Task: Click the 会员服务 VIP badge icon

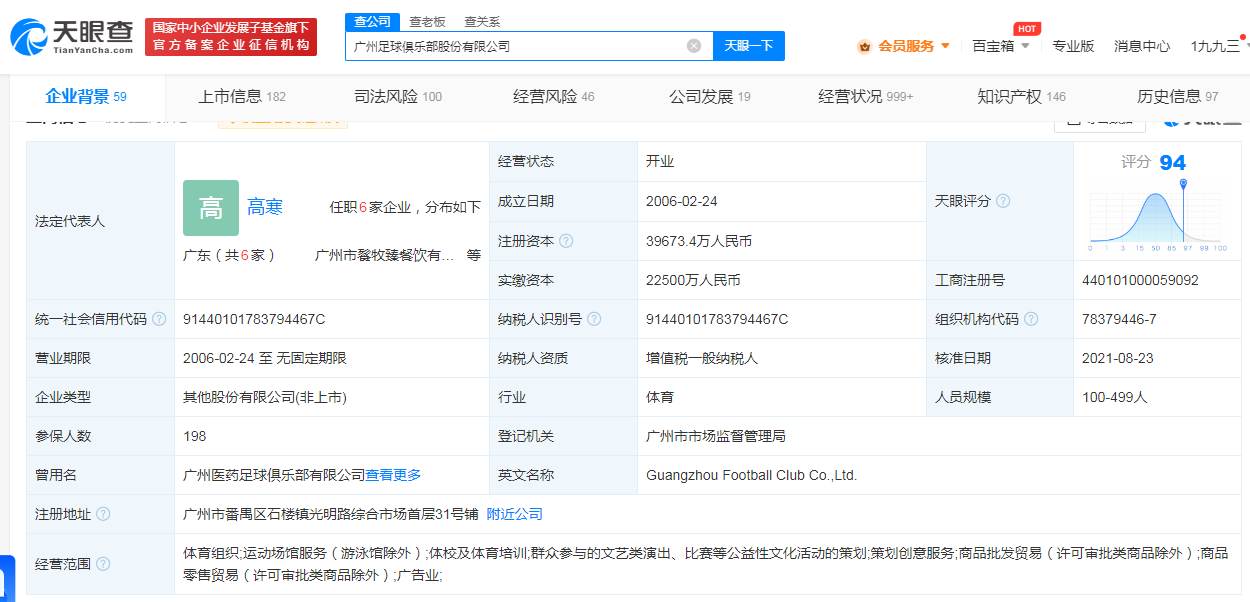Action: coord(864,46)
